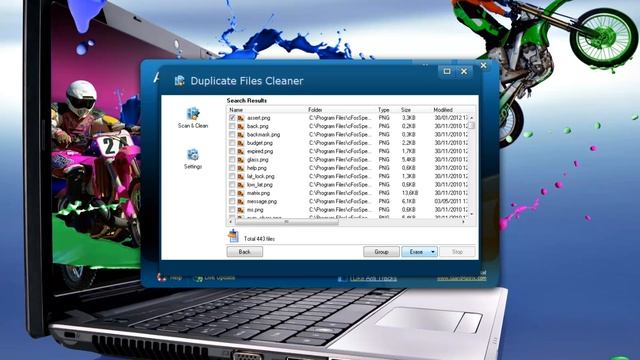Uncheck the asset.png checkbox
The width and height of the screenshot is (640, 360).
(x=232, y=118)
